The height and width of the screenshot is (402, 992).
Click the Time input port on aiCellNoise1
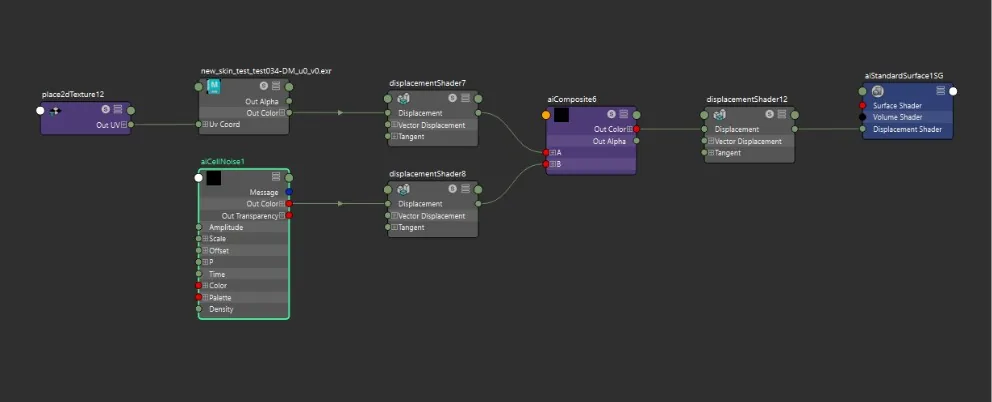point(199,274)
